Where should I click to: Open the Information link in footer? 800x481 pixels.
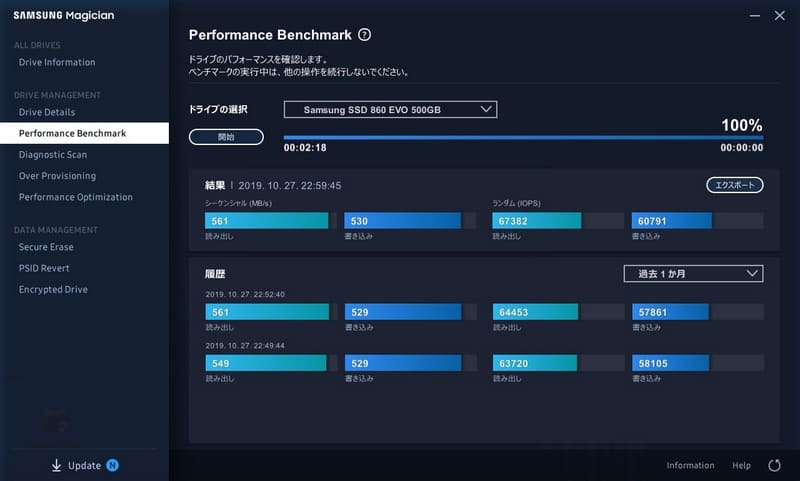click(690, 465)
